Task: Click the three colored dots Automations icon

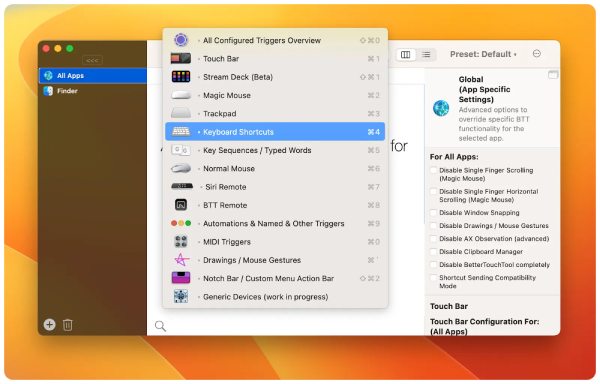Action: [181, 223]
